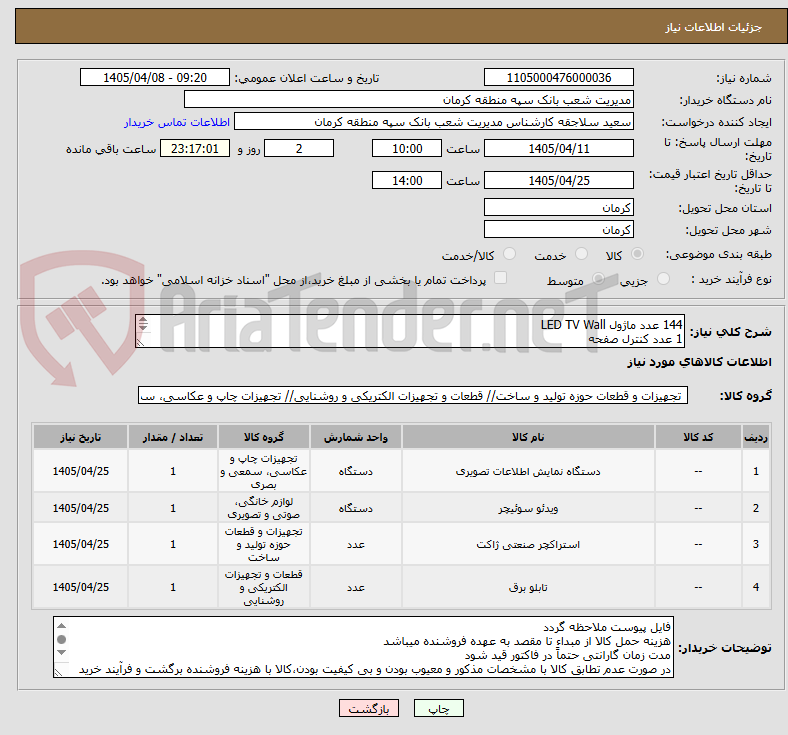Click the resize grip of شرح کلی نیاز box

[x=140, y=342]
